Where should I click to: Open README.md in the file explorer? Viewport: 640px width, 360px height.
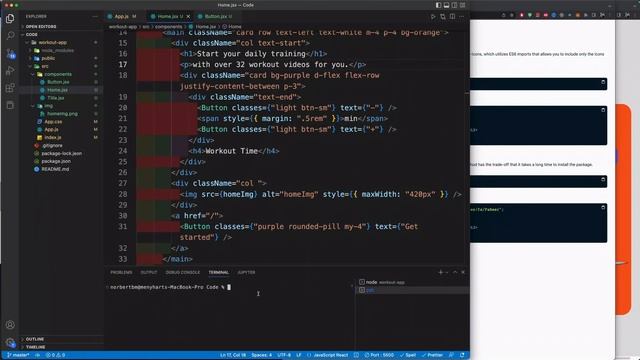tap(55, 169)
